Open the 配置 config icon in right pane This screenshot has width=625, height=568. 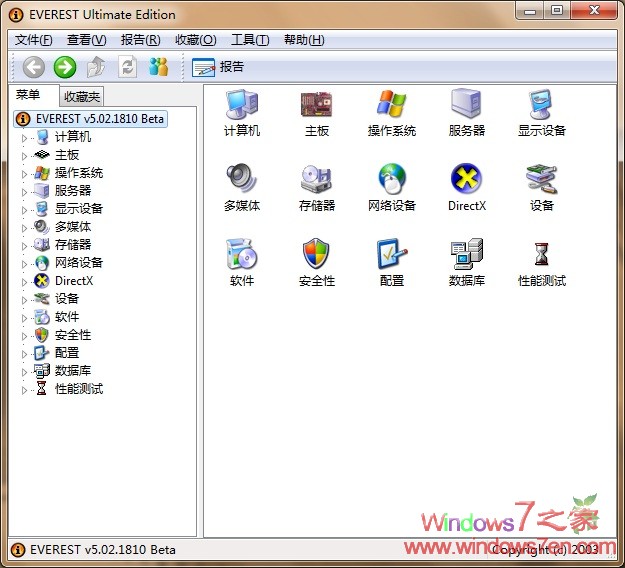(391, 254)
